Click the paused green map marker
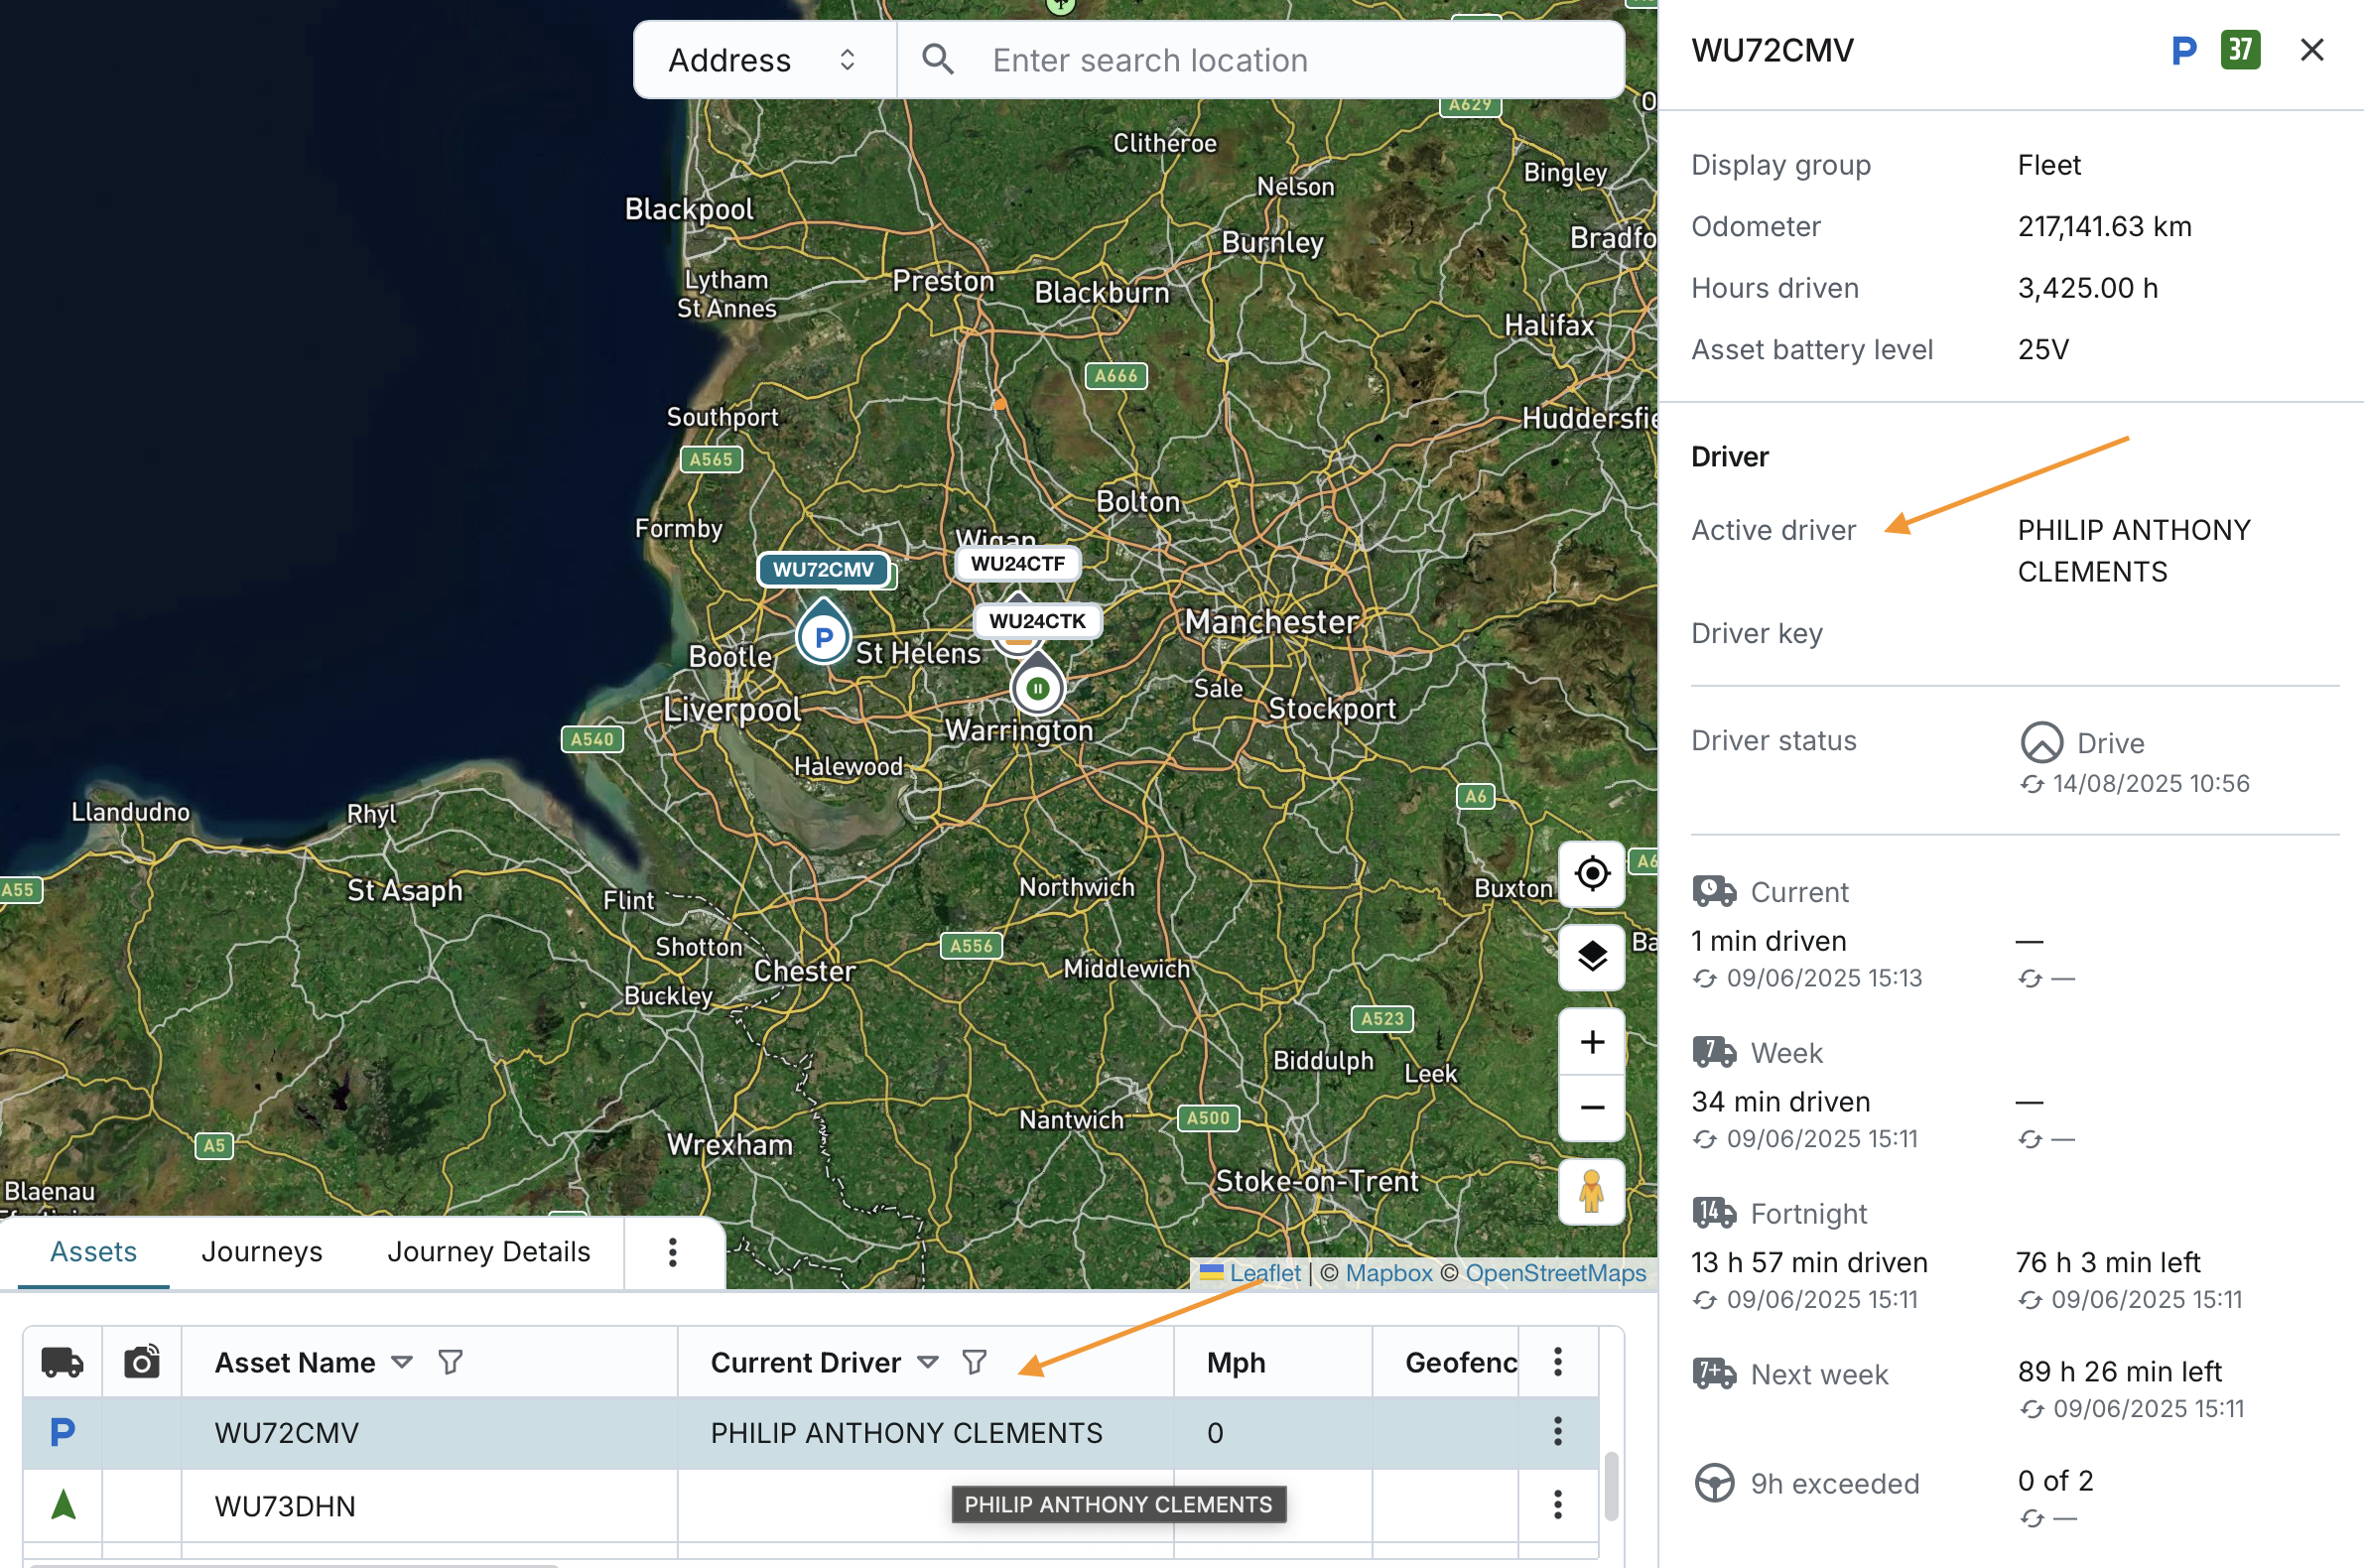2364x1568 pixels. pos(1038,688)
